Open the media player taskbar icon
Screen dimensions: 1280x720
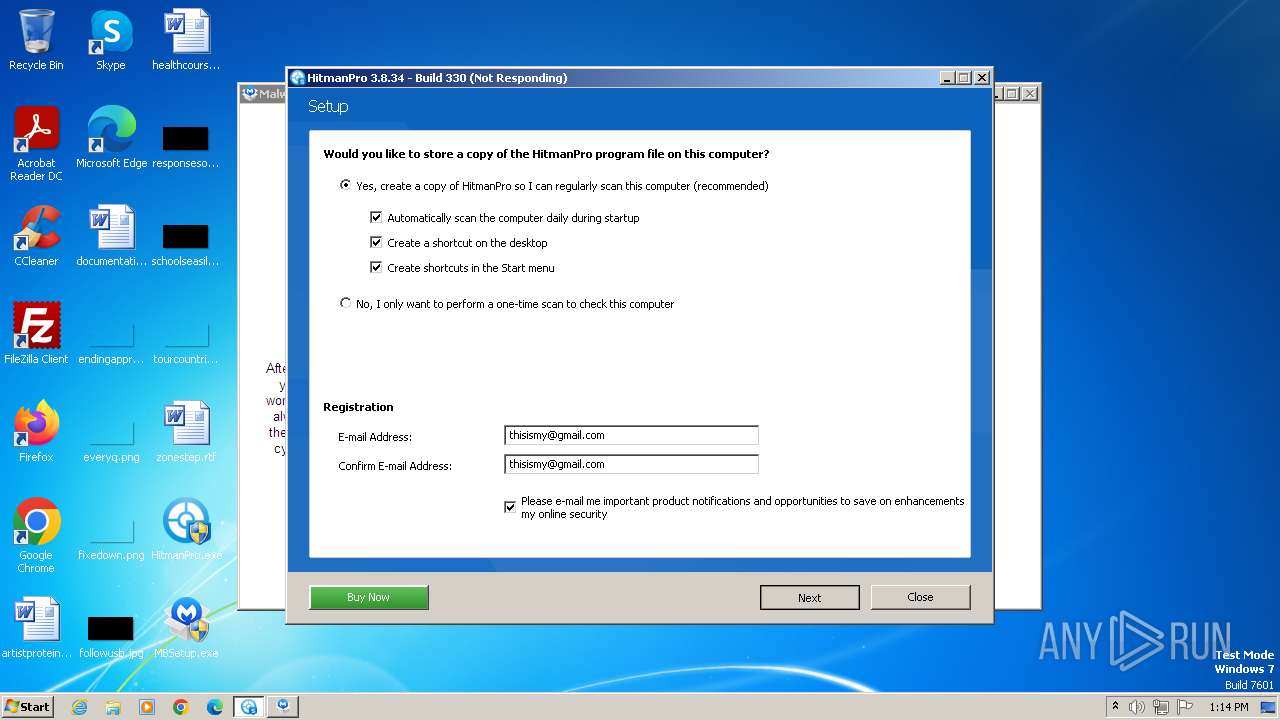147,707
